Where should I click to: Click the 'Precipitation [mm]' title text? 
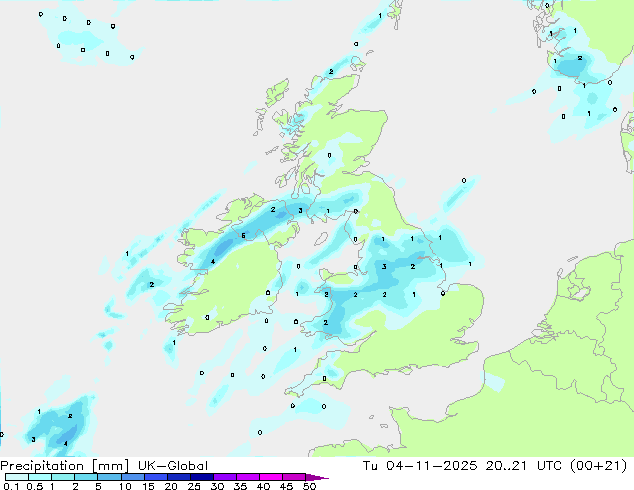click(x=65, y=466)
